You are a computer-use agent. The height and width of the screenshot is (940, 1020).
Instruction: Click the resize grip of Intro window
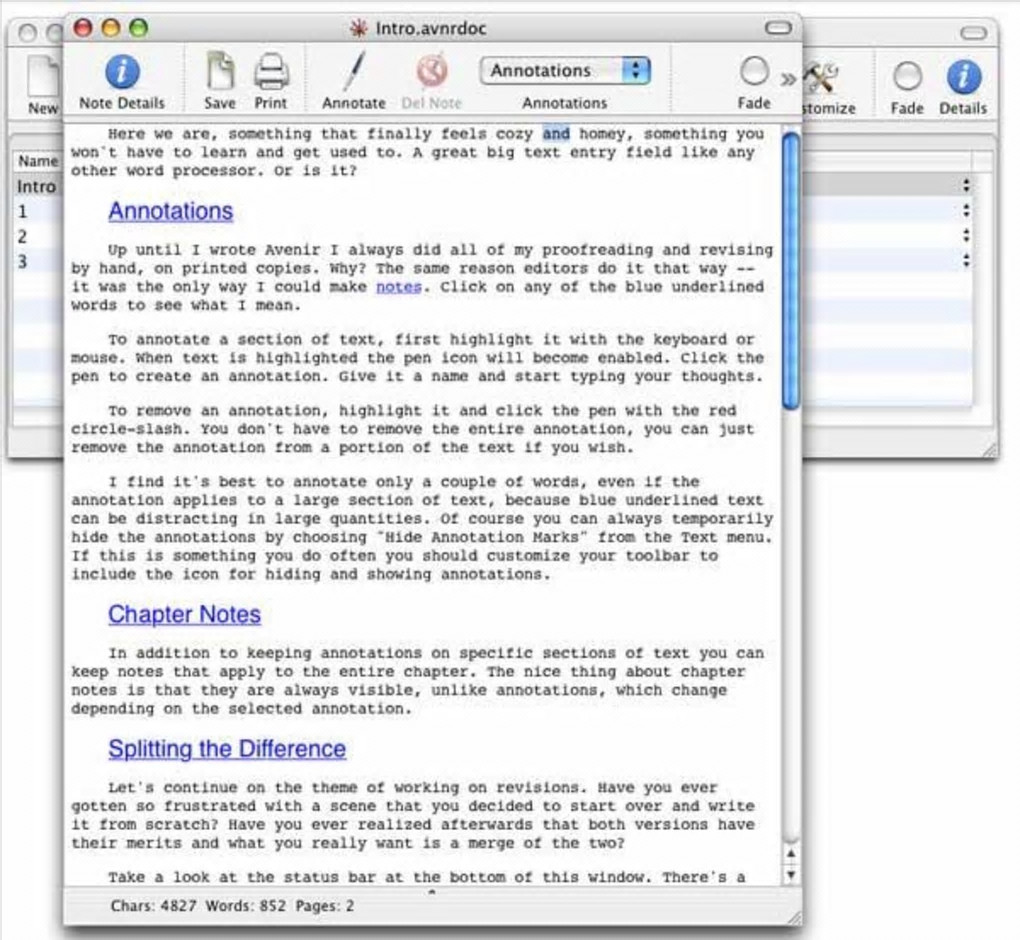794,917
